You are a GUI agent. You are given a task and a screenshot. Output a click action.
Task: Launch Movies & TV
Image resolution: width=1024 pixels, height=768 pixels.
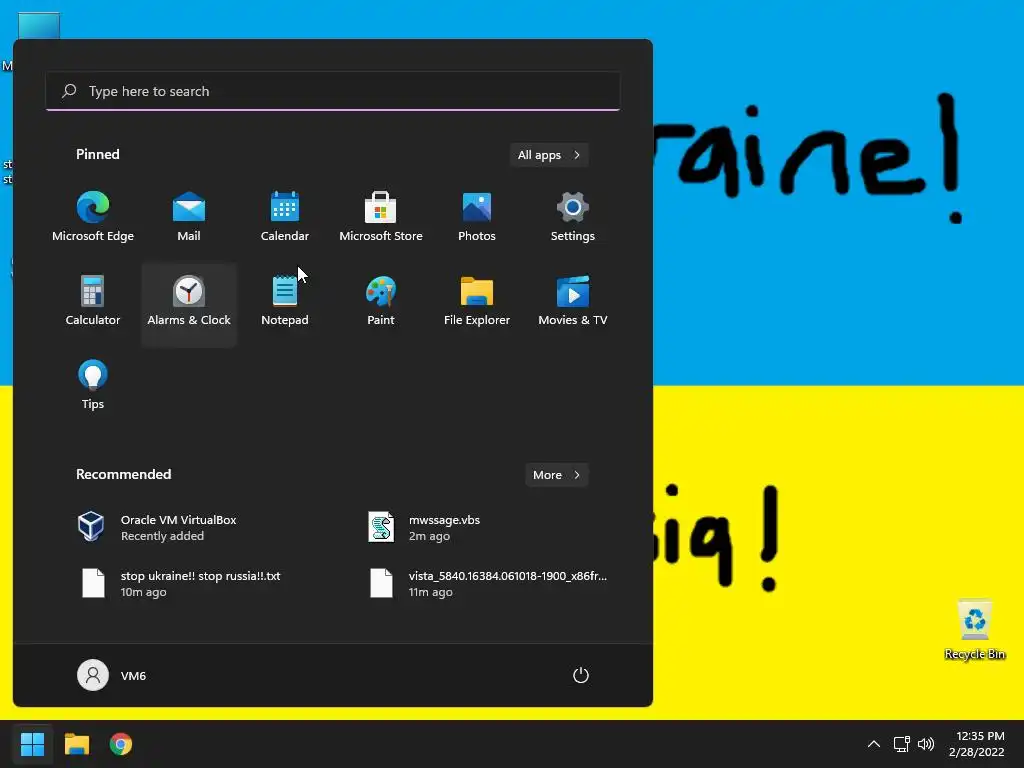click(573, 302)
